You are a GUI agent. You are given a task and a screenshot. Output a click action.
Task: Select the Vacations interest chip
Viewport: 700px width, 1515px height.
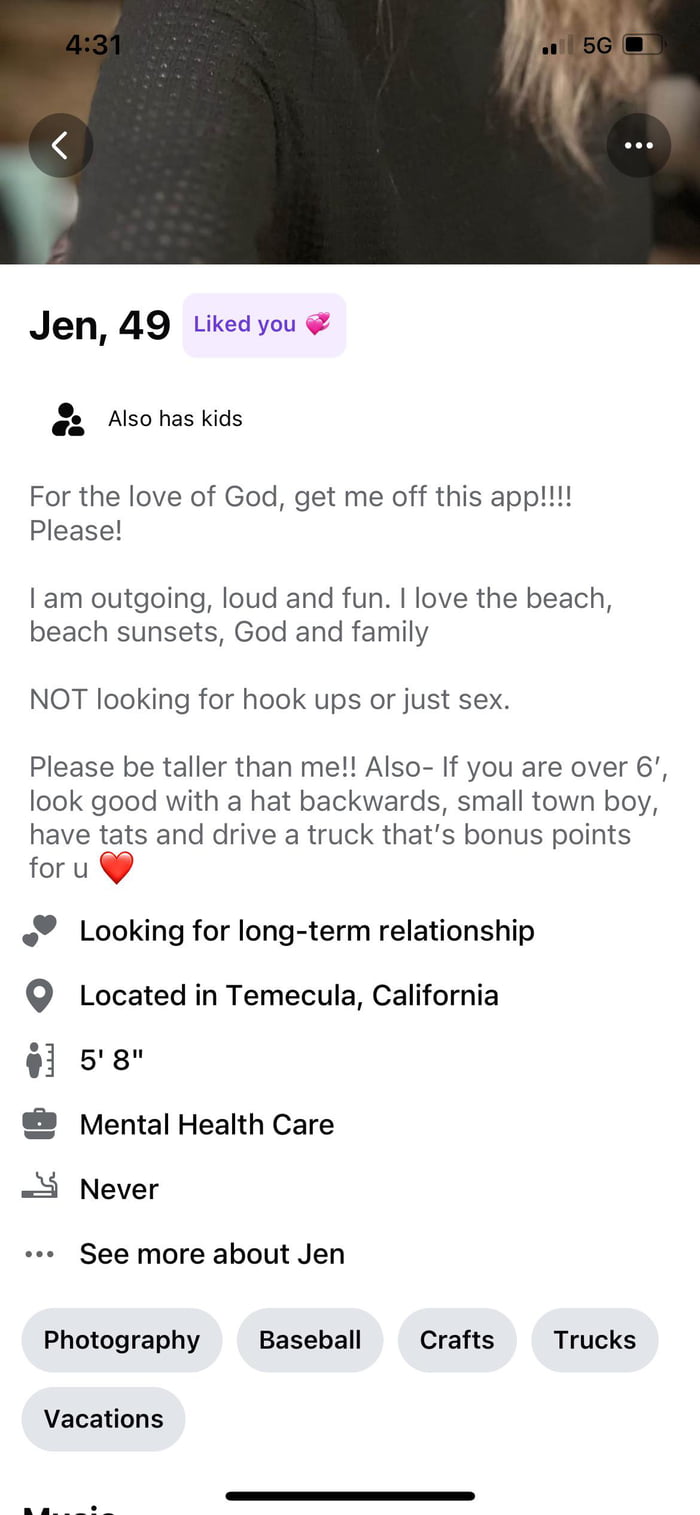click(x=104, y=1419)
